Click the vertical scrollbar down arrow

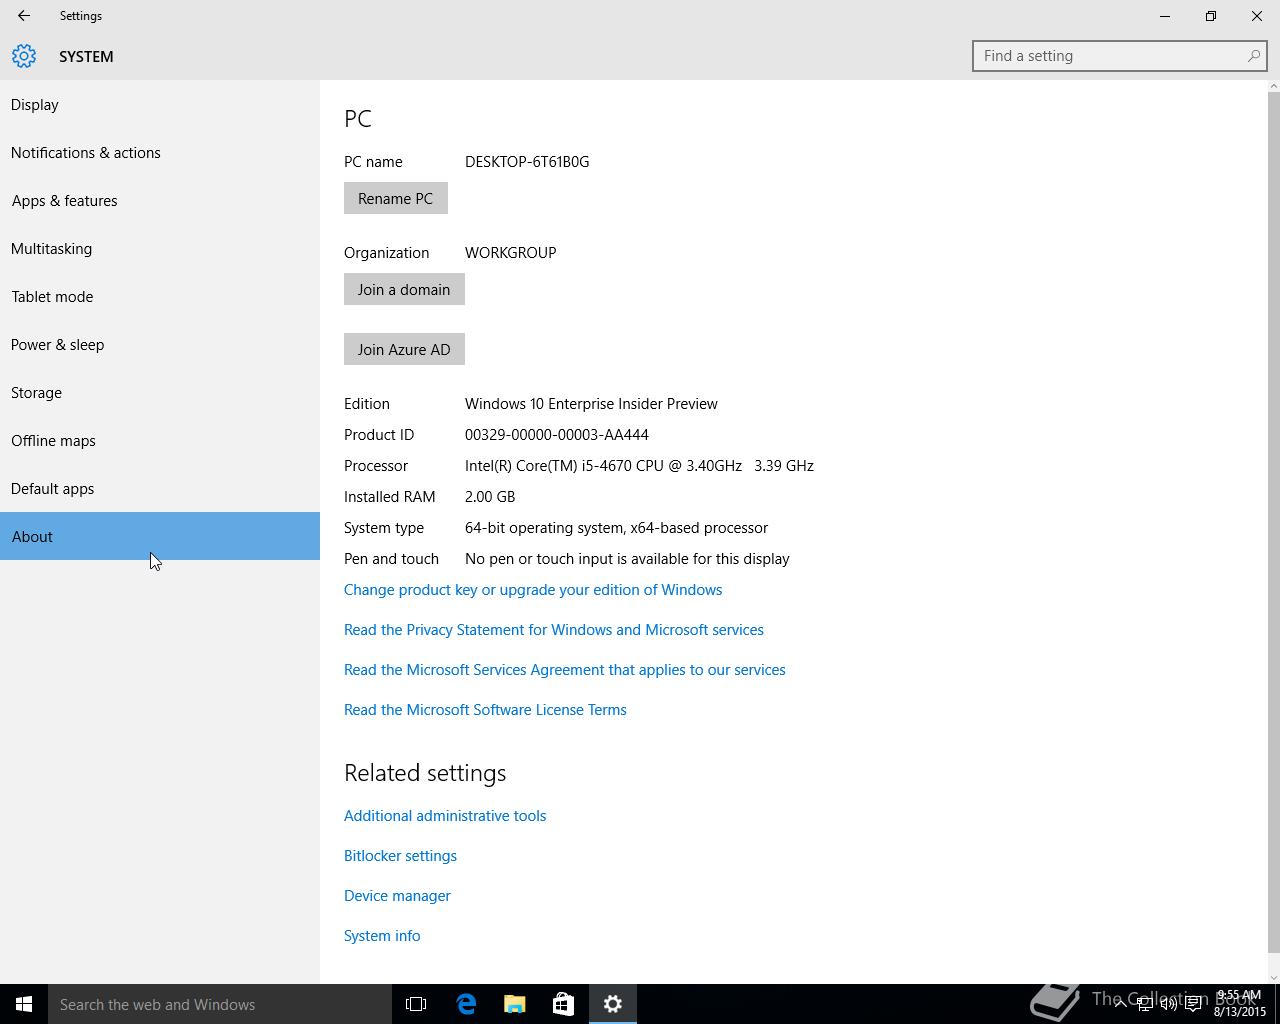click(x=1273, y=977)
